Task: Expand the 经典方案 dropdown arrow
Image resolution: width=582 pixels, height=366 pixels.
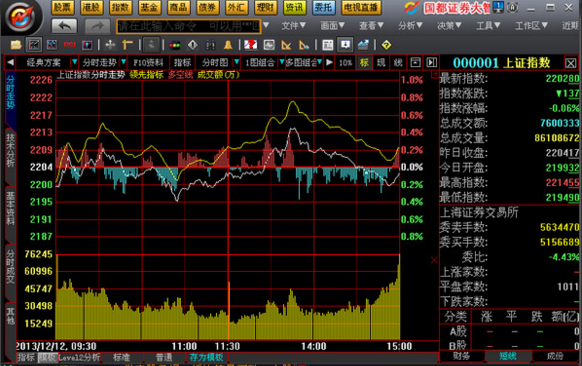Action: [74, 62]
